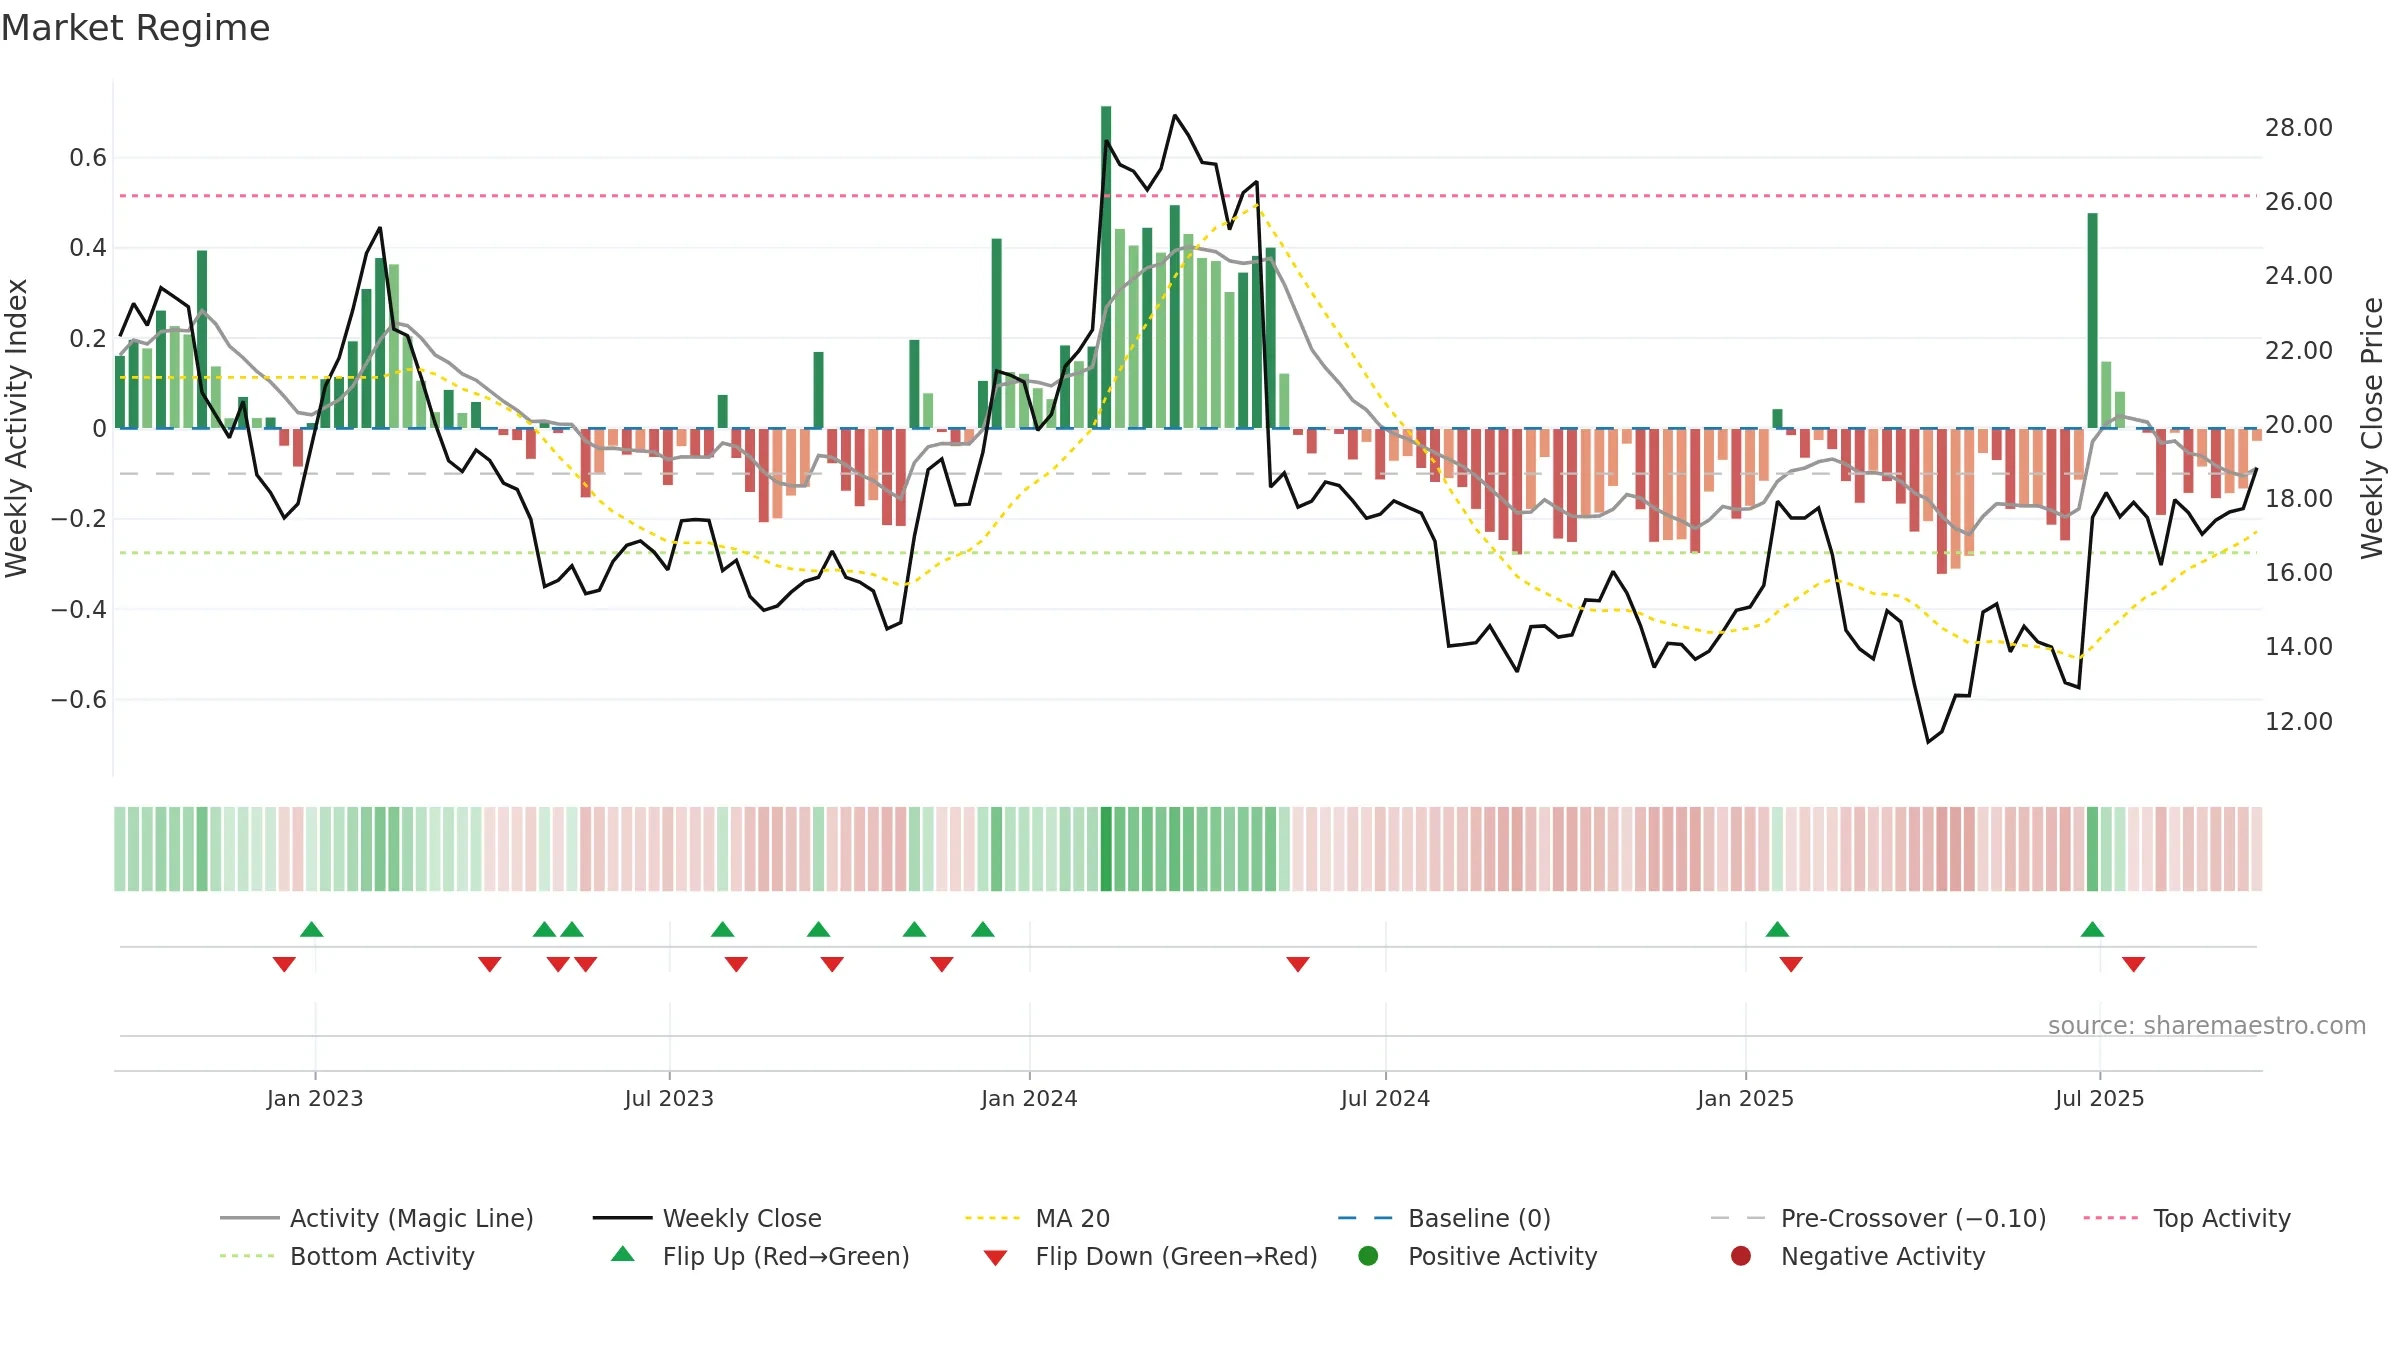
Task: Toggle the Bottom Activity legend entry
Action: click(x=347, y=1256)
